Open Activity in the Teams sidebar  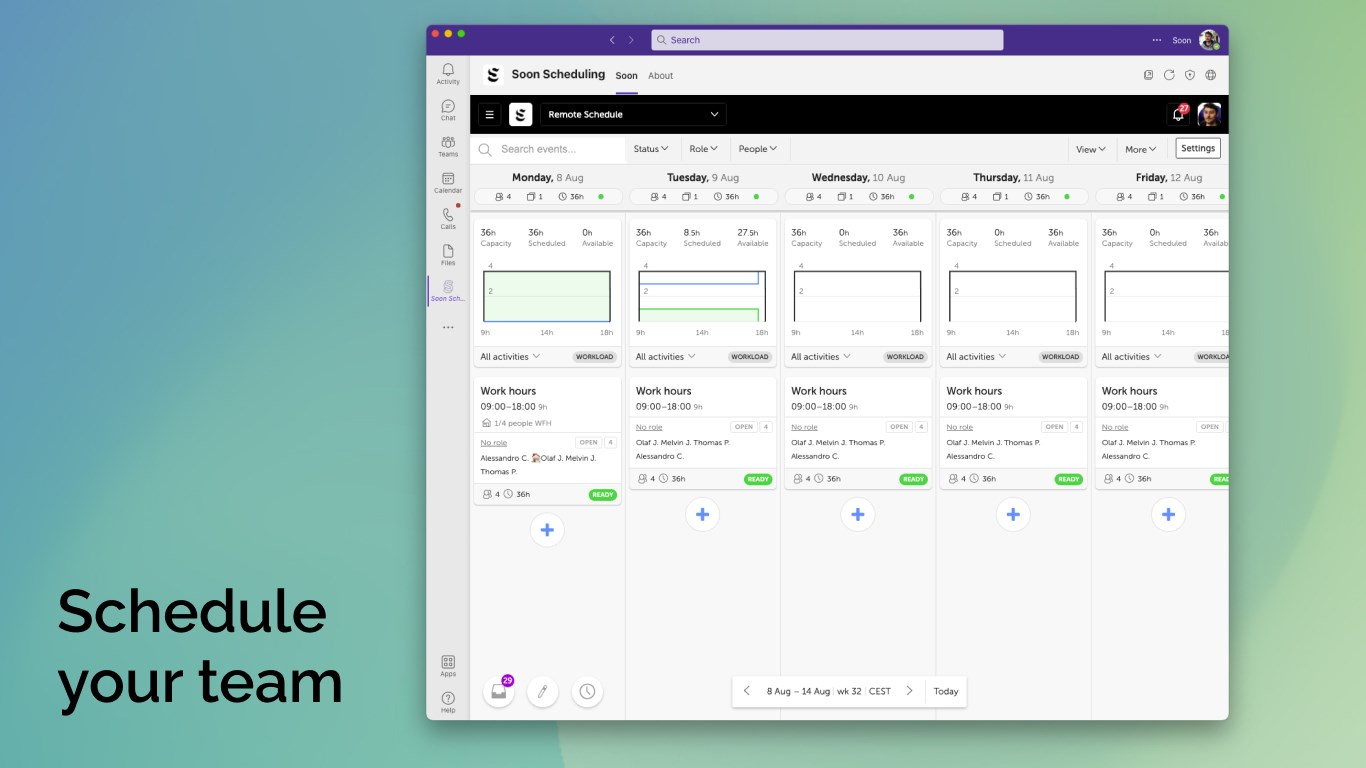(448, 73)
